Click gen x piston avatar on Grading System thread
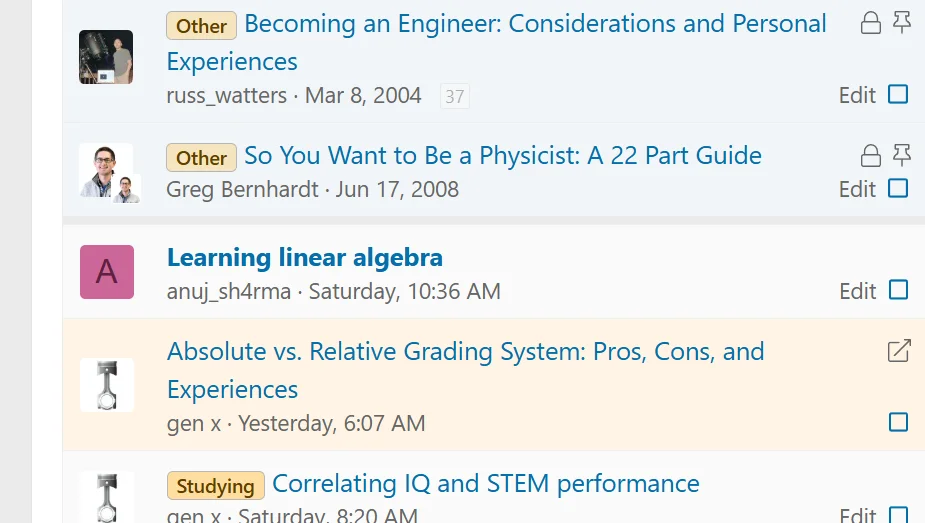Viewport: 925px width, 523px height. point(107,385)
